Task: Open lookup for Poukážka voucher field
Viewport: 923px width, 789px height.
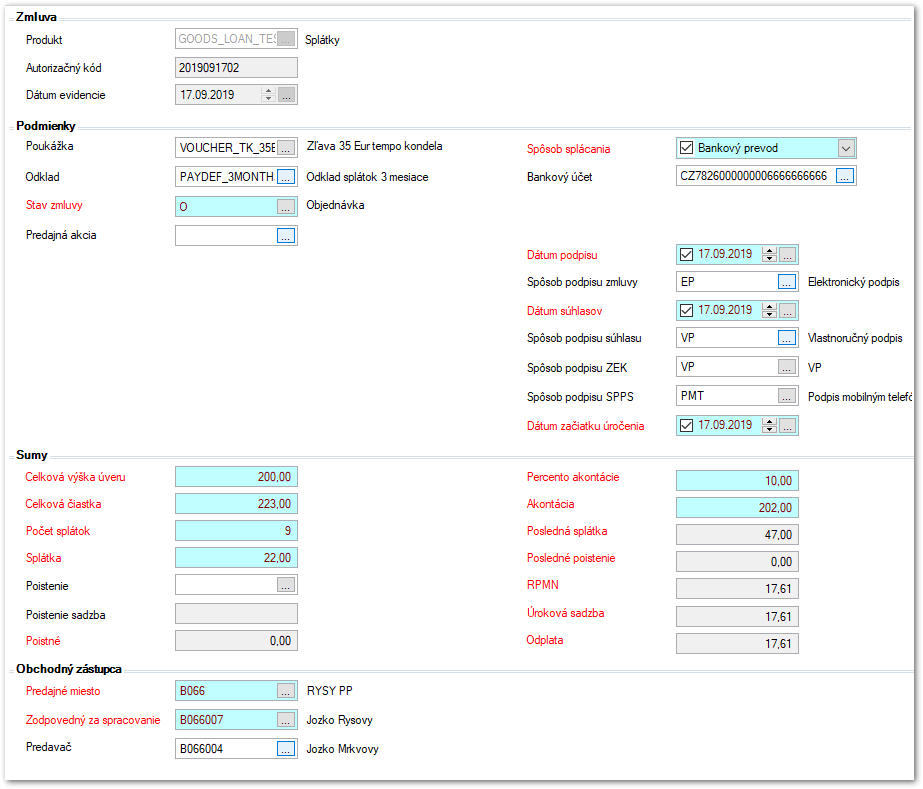Action: pos(286,148)
